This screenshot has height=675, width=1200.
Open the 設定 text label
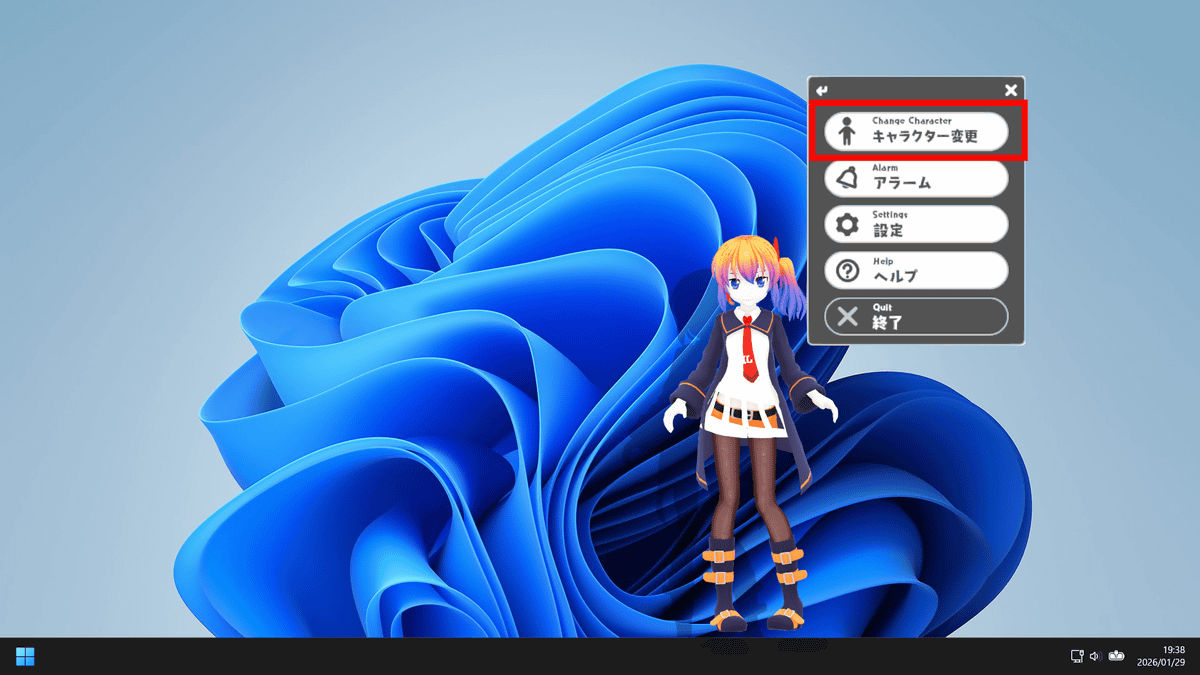(x=888, y=229)
